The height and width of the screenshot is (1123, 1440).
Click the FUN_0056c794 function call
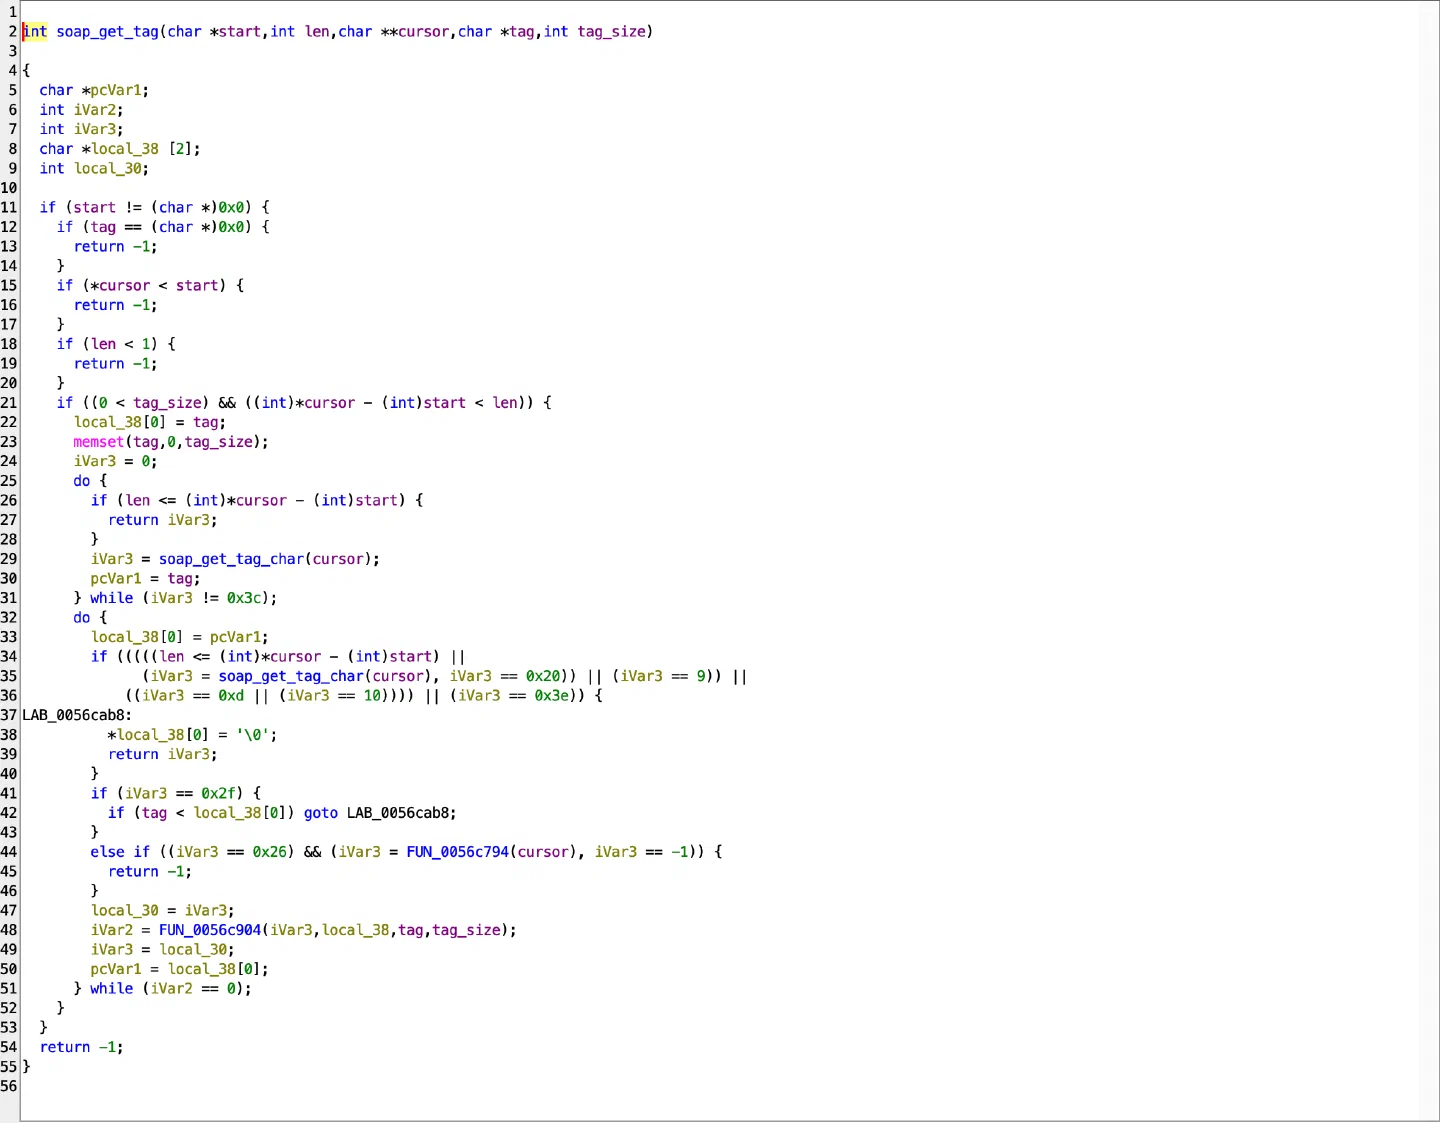coord(457,852)
